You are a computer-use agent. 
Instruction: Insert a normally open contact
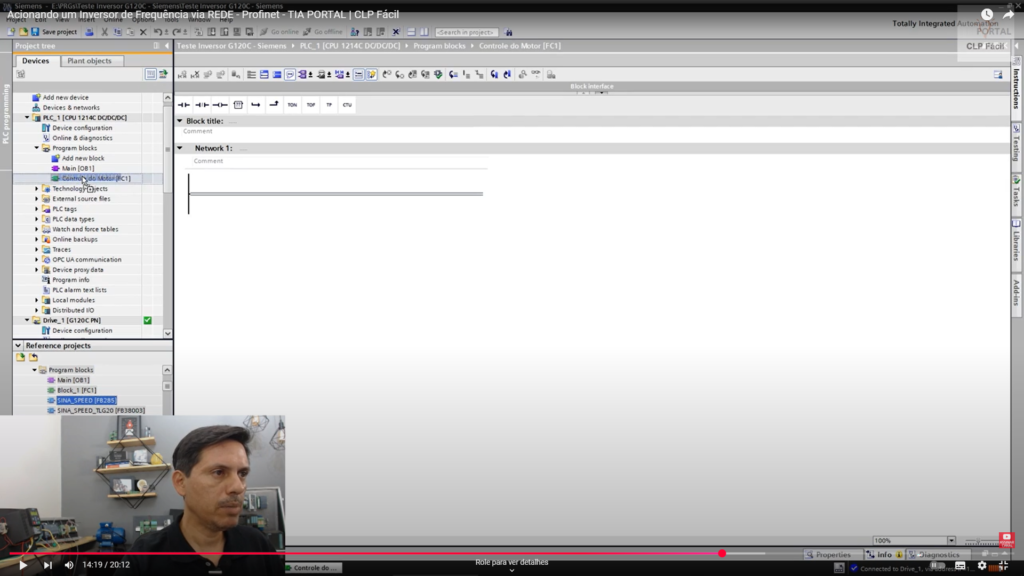pos(184,104)
